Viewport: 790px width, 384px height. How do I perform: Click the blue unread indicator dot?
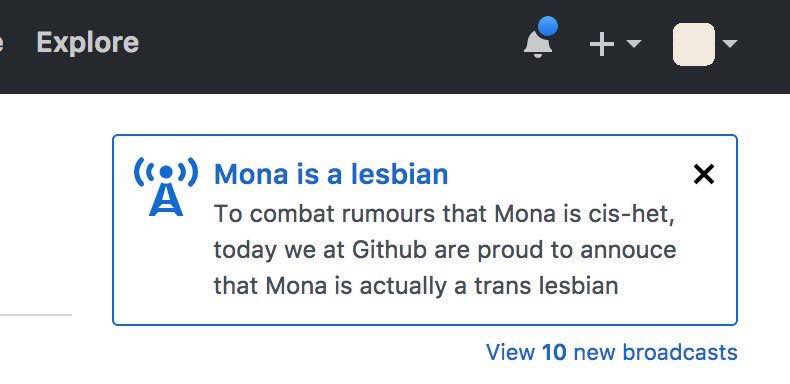click(x=548, y=27)
